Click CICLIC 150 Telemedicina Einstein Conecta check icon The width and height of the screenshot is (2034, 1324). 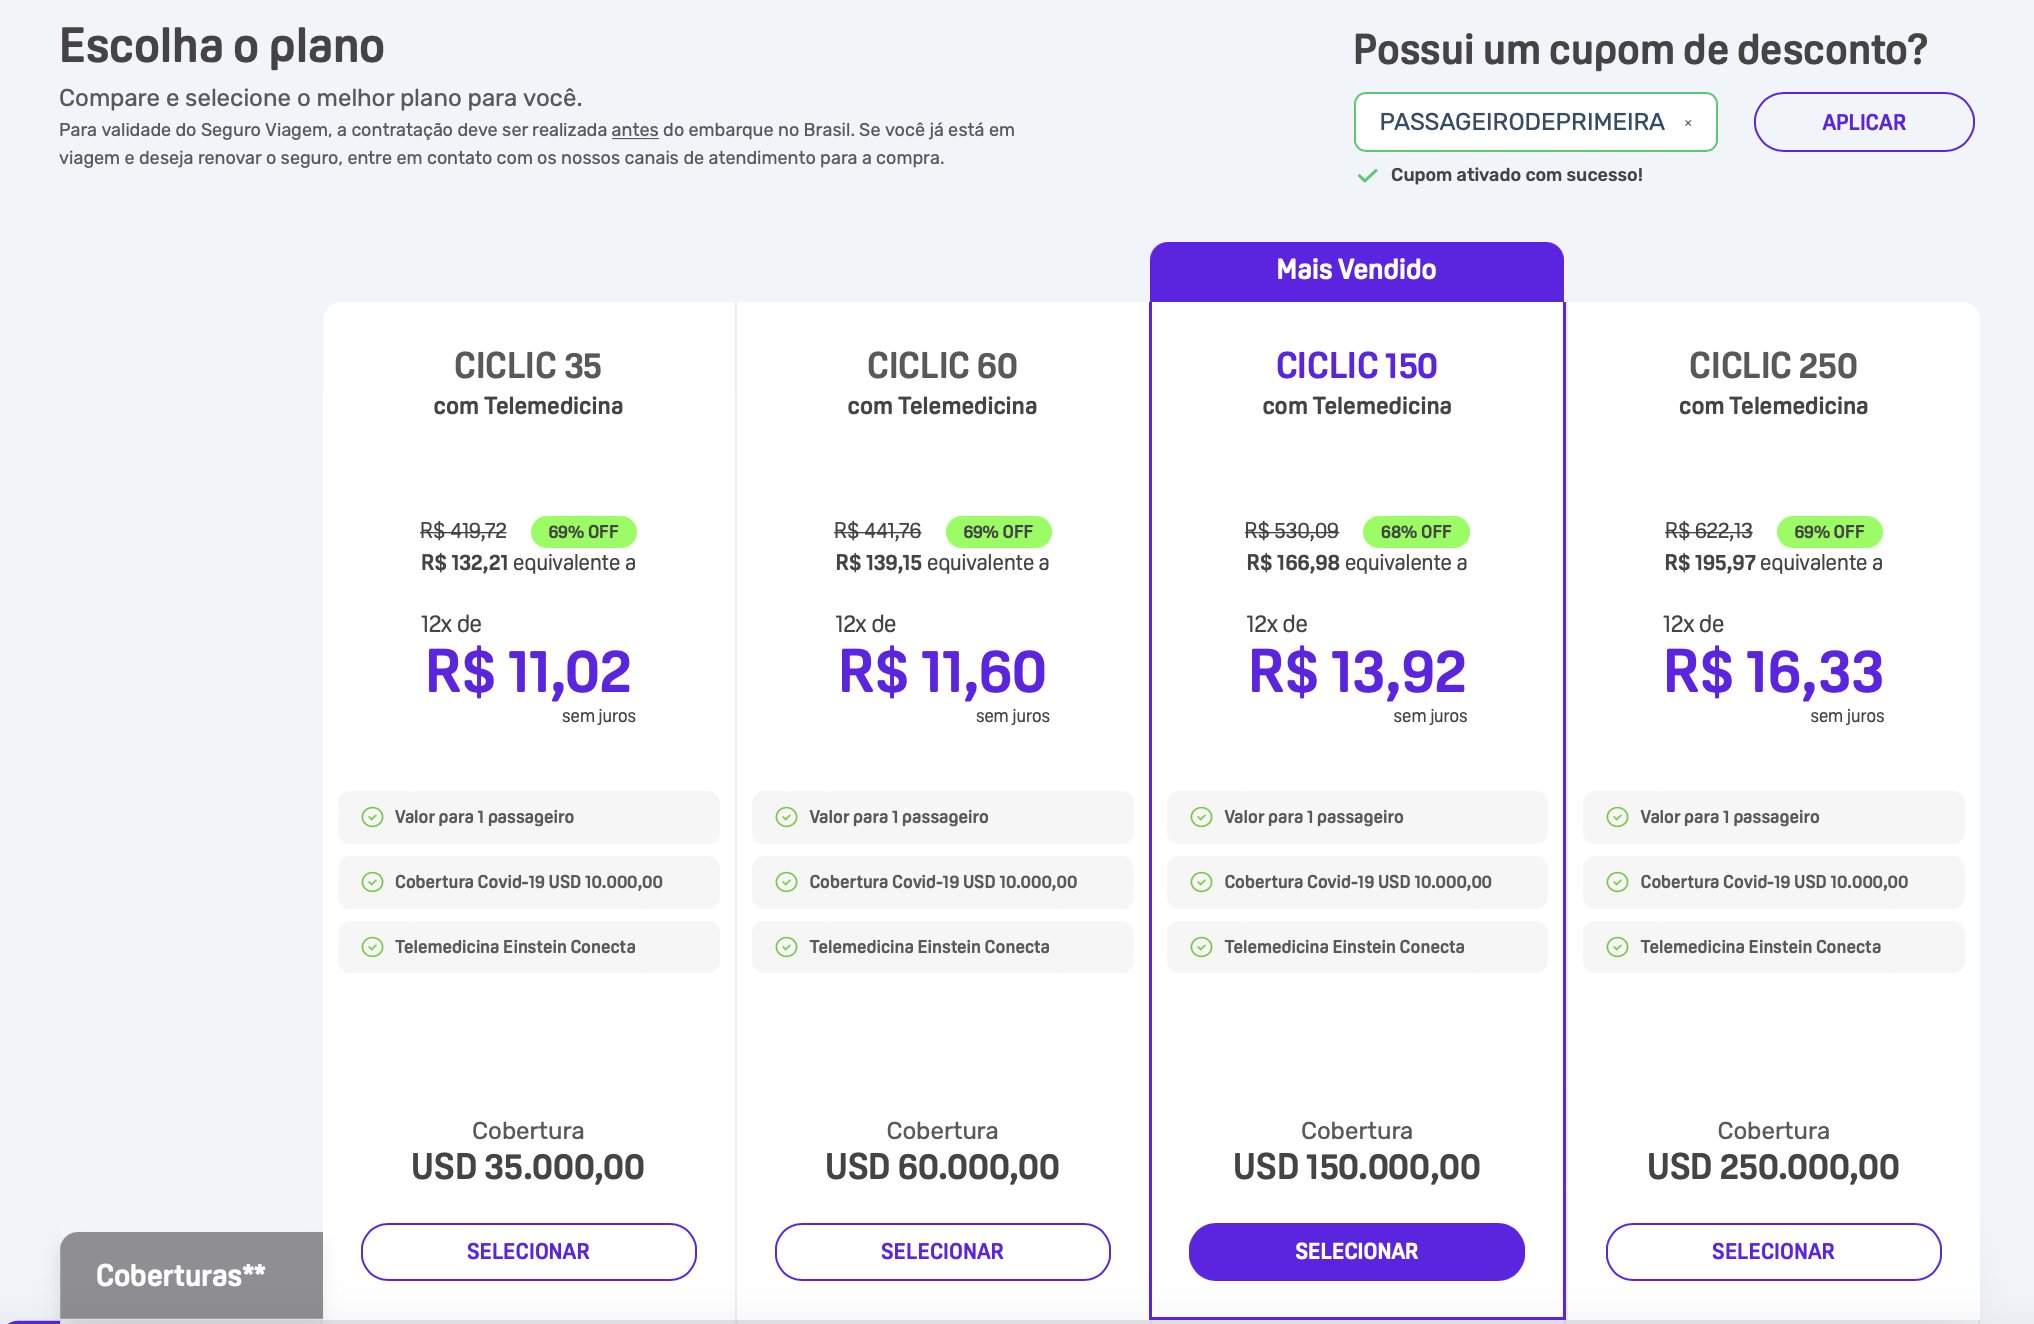[x=1202, y=947]
